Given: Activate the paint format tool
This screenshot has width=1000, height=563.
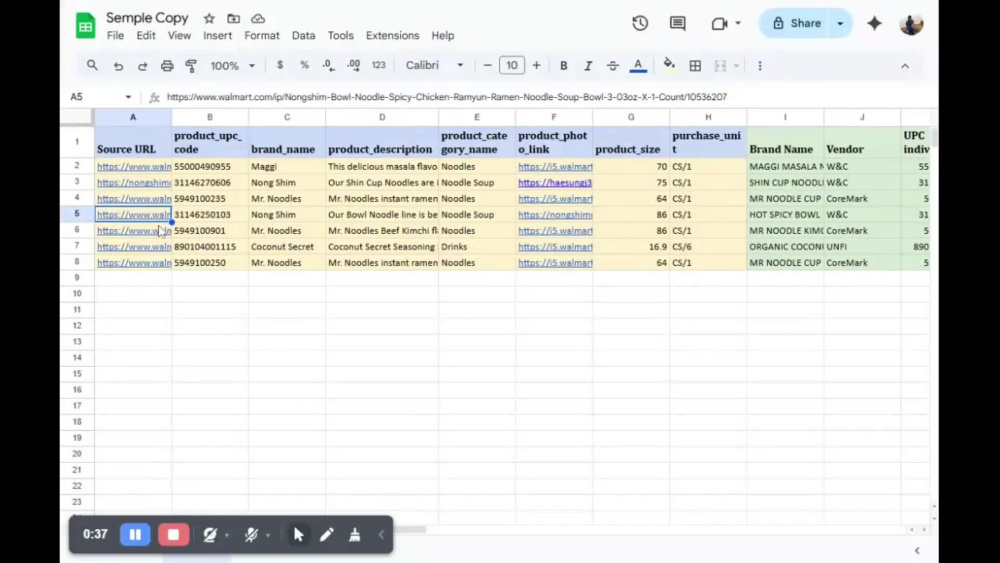Looking at the screenshot, I should click(x=191, y=66).
